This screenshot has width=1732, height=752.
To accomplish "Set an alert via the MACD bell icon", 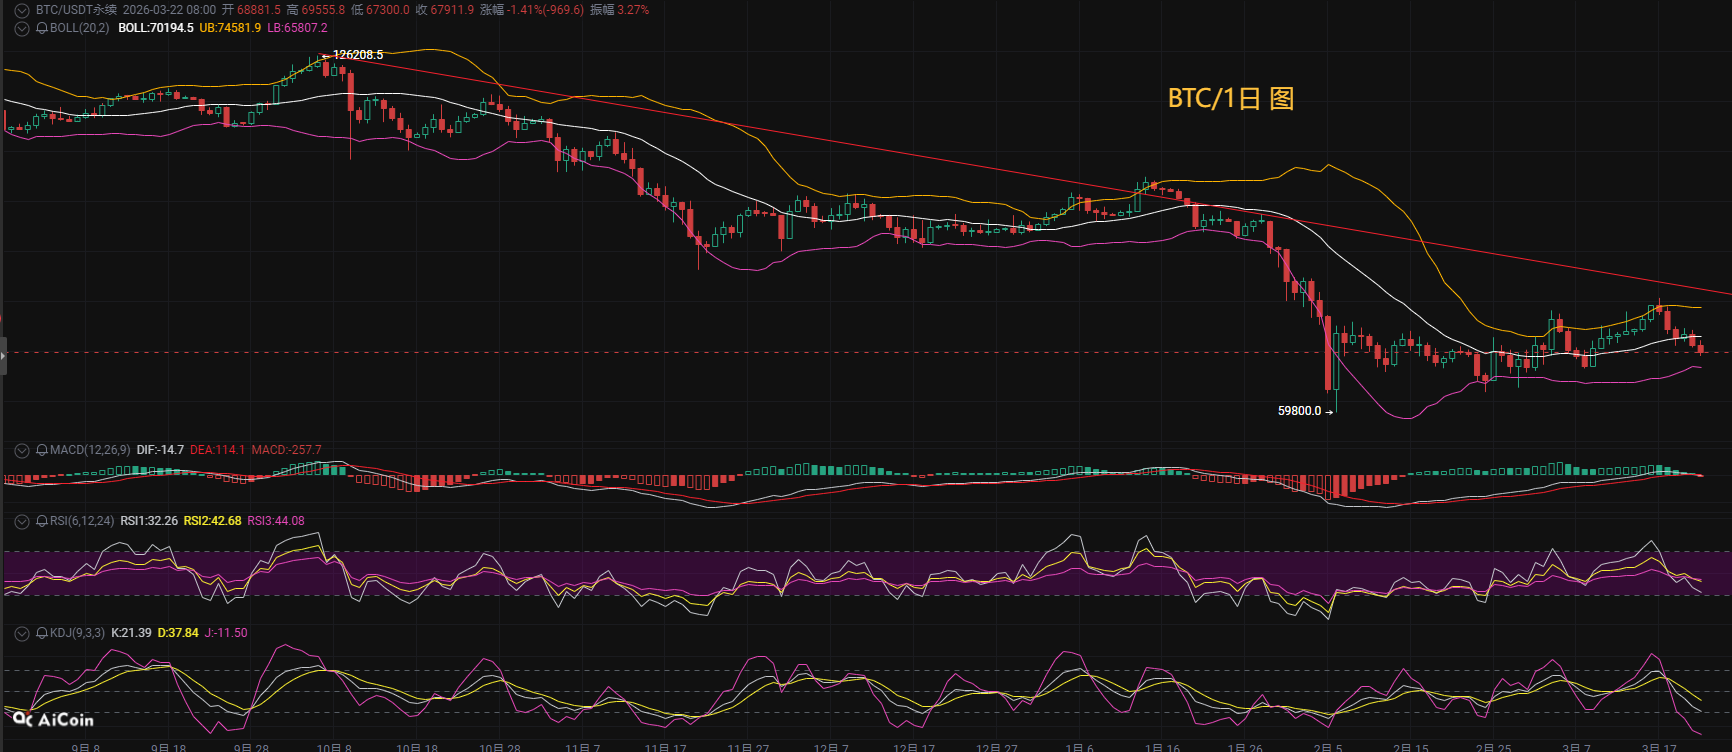I will click(42, 450).
